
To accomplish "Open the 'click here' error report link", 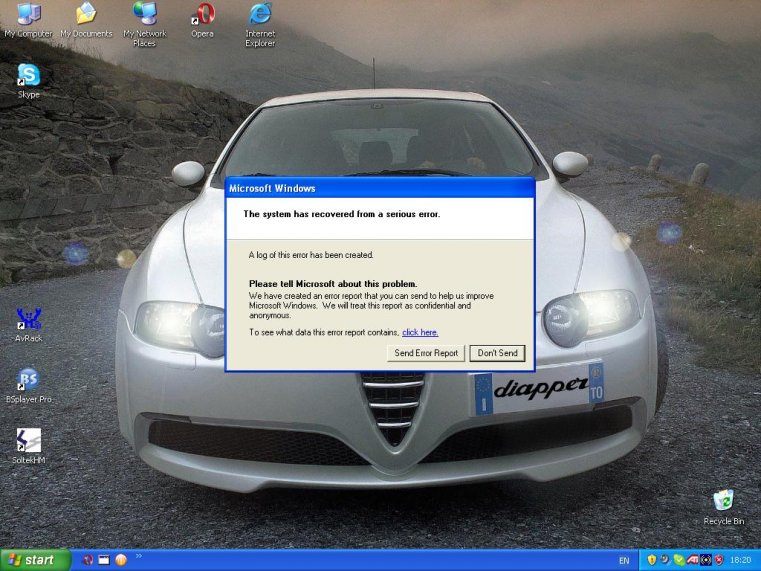I will coord(420,332).
